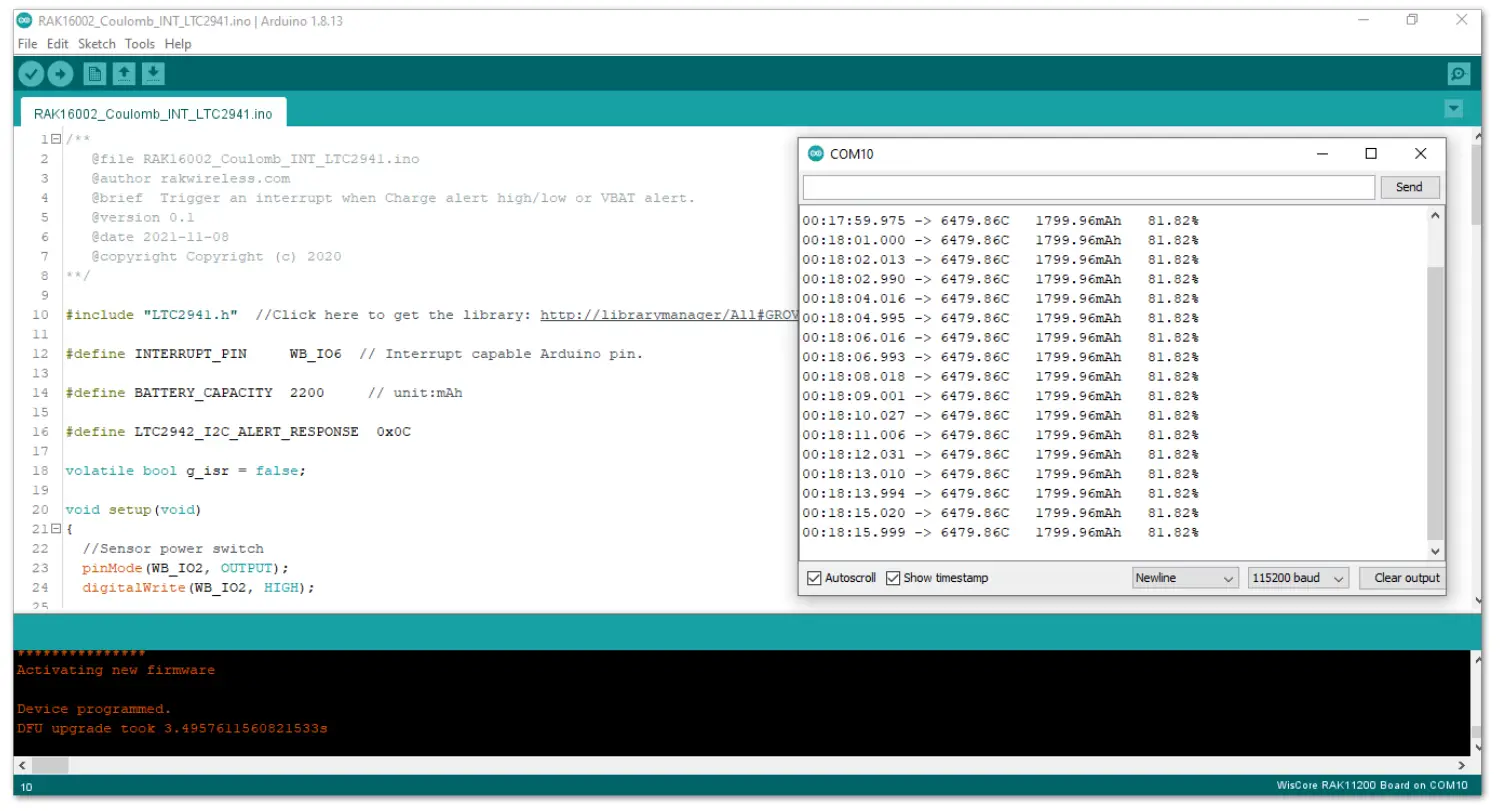1506x811 pixels.
Task: Click the 'DFU upgrade took' console line
Action: coord(172,729)
